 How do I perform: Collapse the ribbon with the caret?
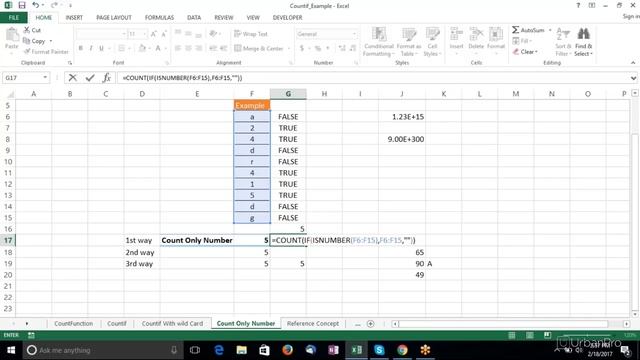pyautogui.click(x=633, y=63)
